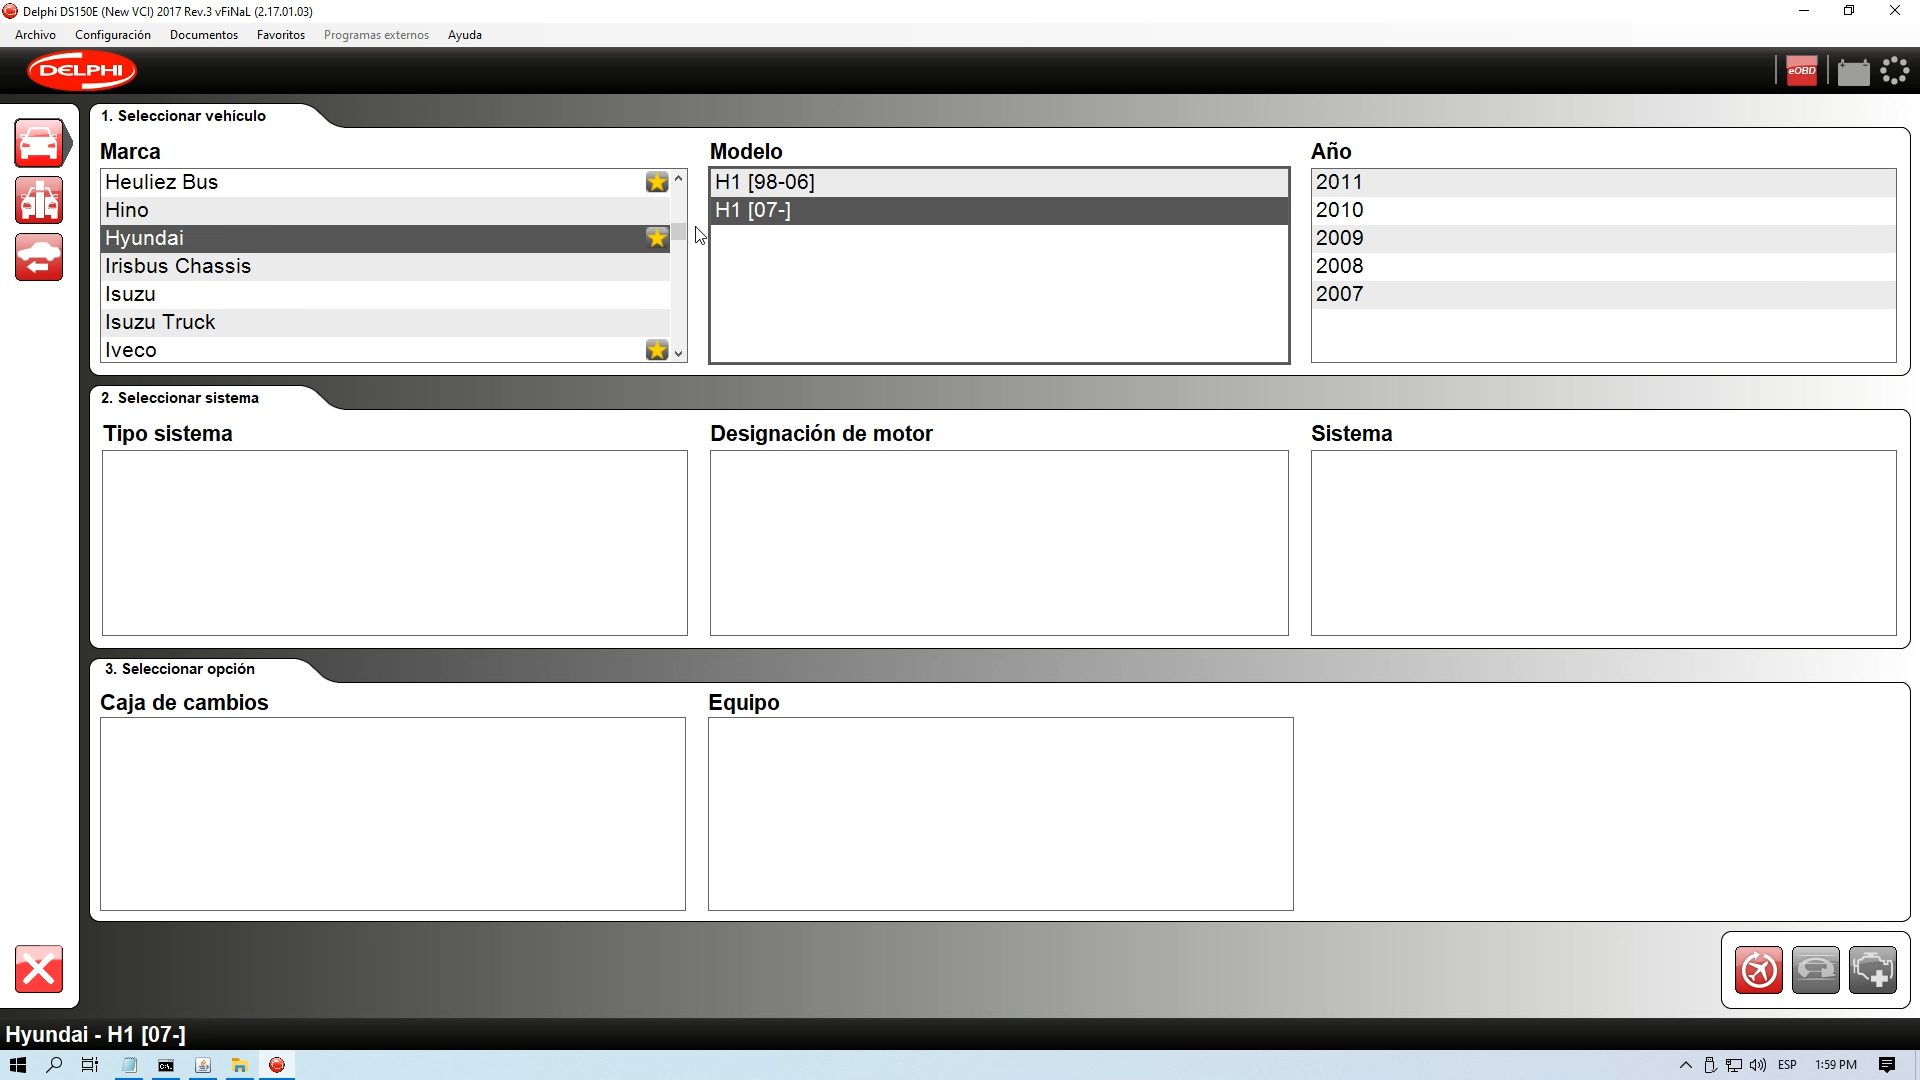The width and height of the screenshot is (1920, 1080).
Task: Click the car with return arrow icon
Action: (39, 258)
